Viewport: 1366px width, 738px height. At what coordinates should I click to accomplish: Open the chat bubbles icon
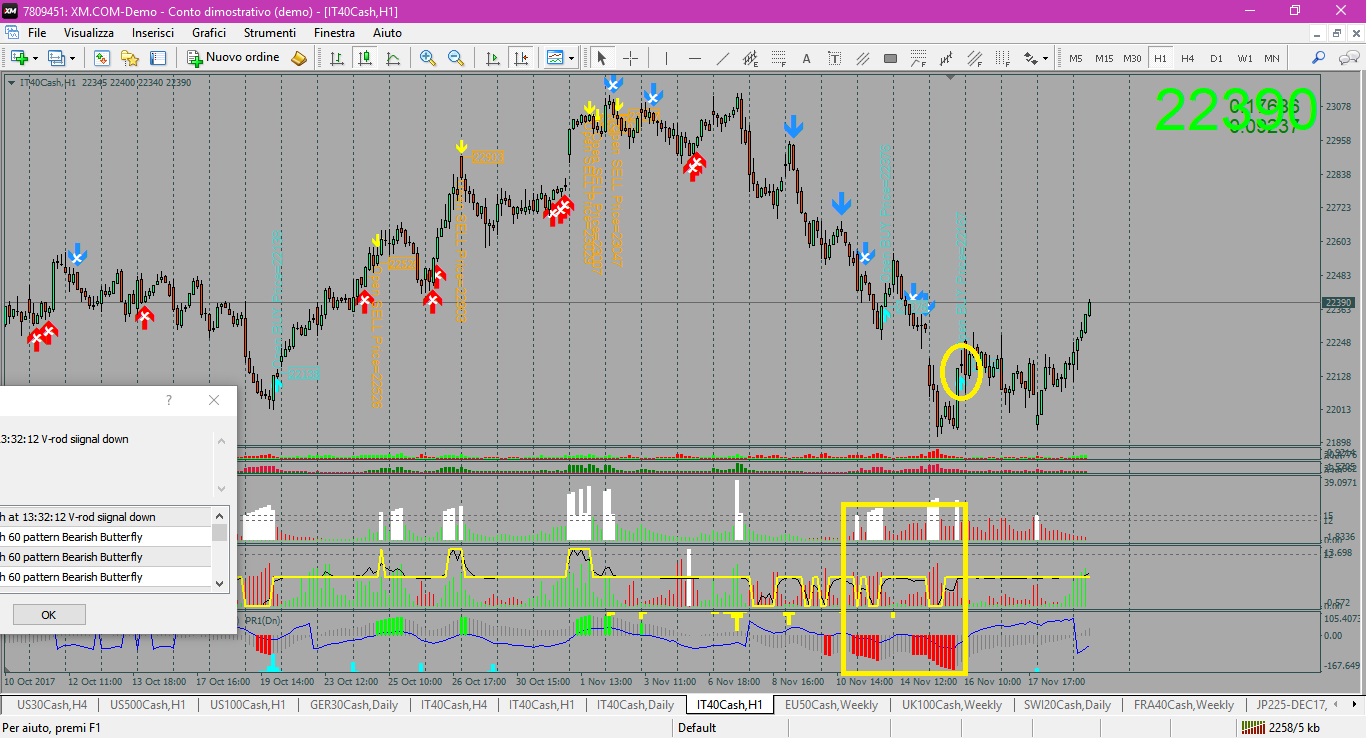[x=1347, y=58]
